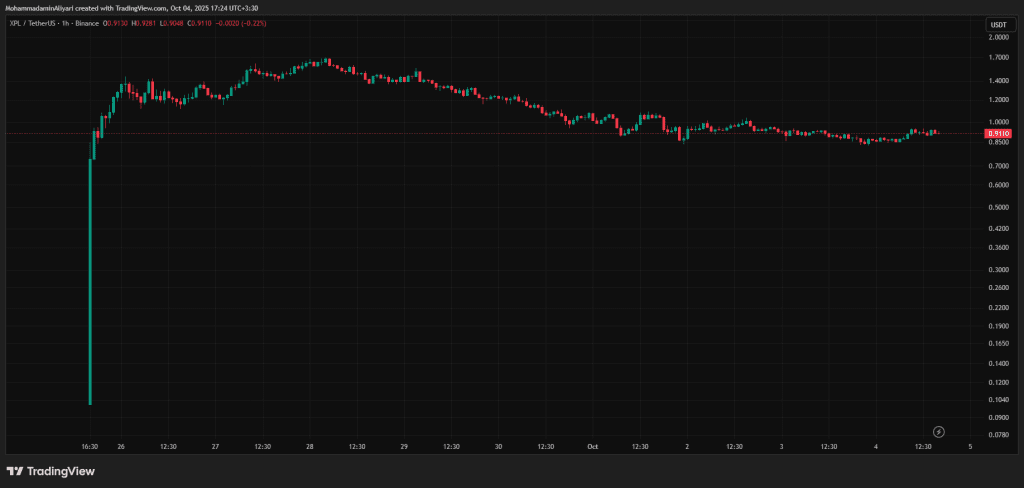Viewport: 1024px width, 488px height.
Task: Click the 0.1040 price scale label
Action: coord(998,399)
